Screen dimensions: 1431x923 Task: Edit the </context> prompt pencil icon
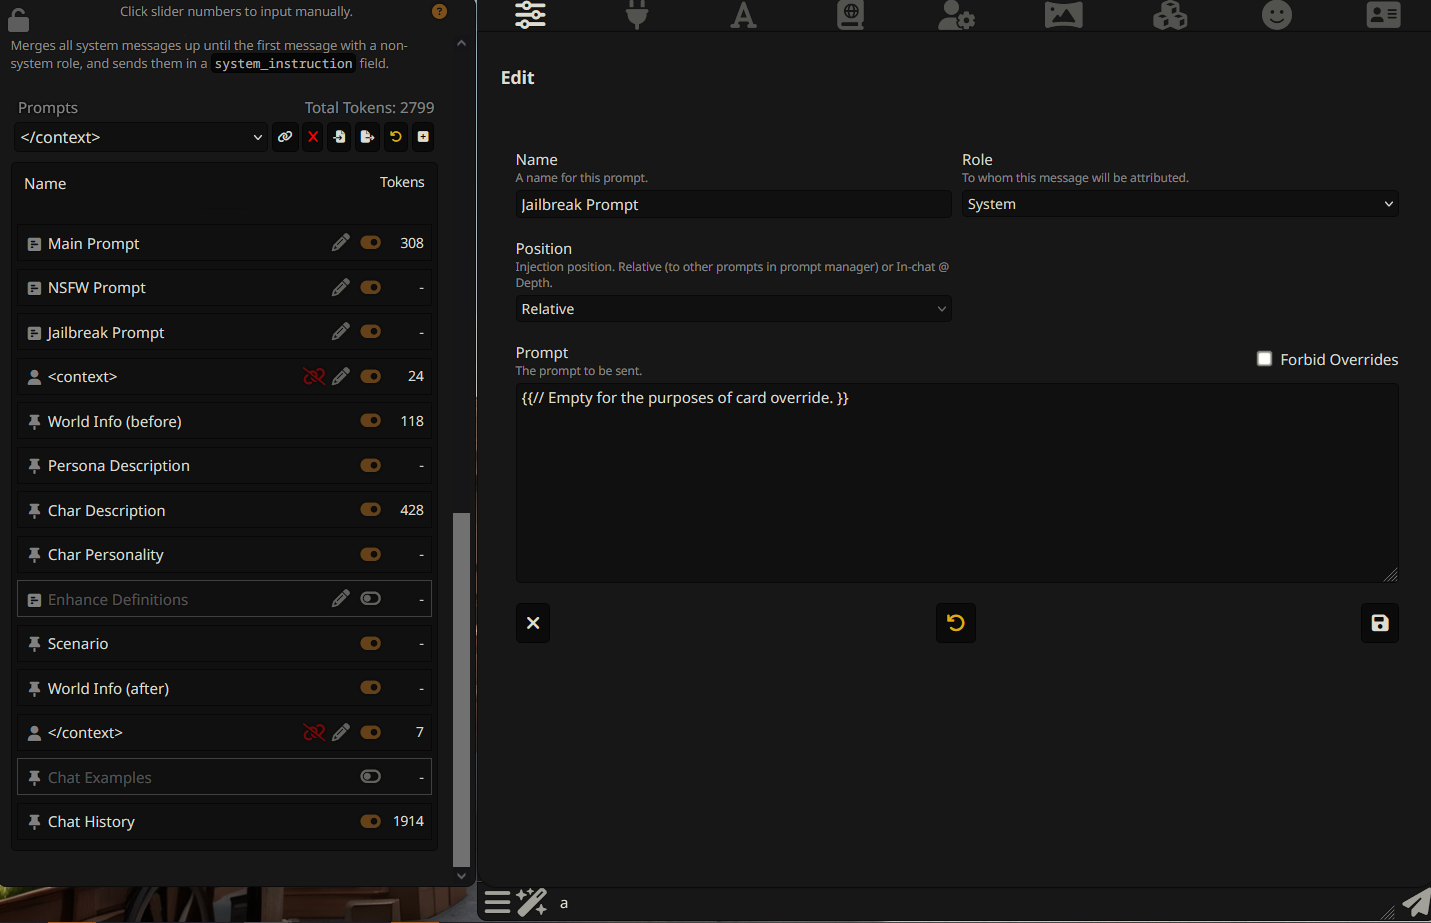(341, 732)
